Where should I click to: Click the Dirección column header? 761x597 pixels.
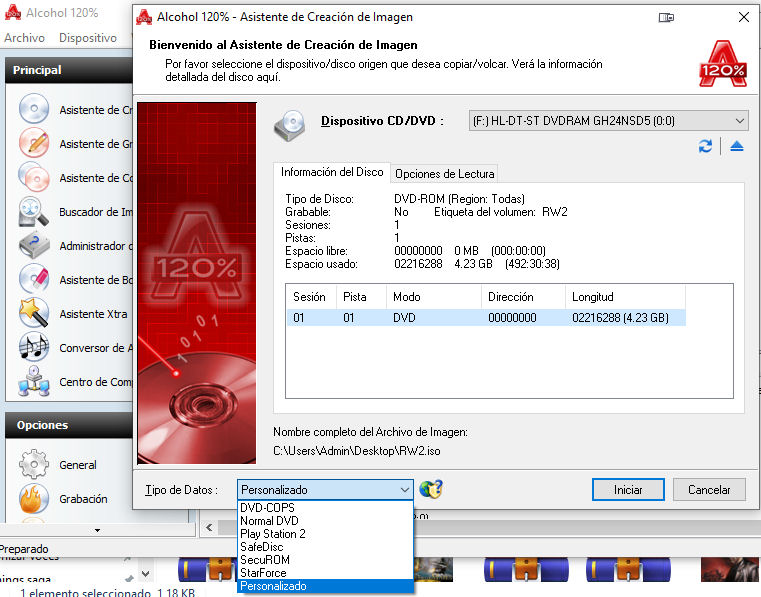pos(523,297)
